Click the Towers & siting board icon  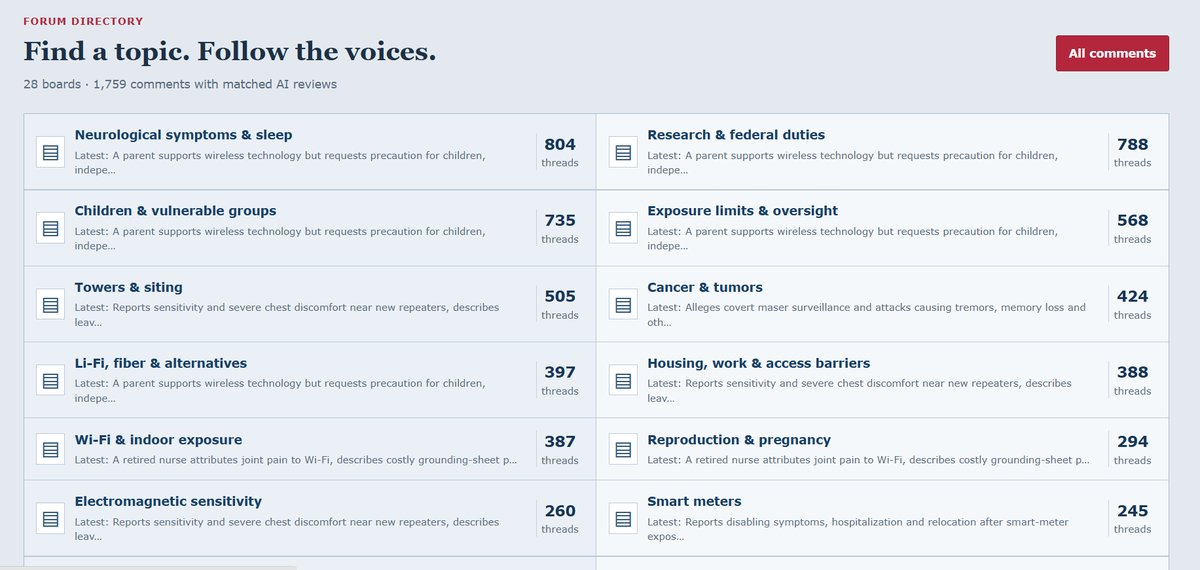51,304
